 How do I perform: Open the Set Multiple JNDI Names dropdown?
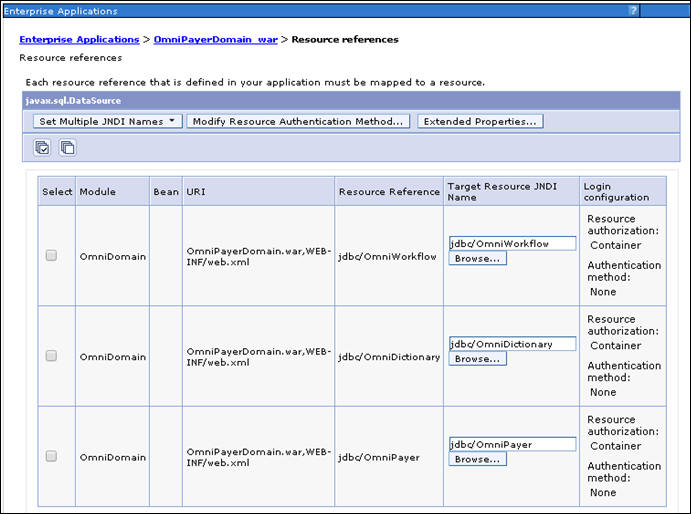tap(108, 122)
